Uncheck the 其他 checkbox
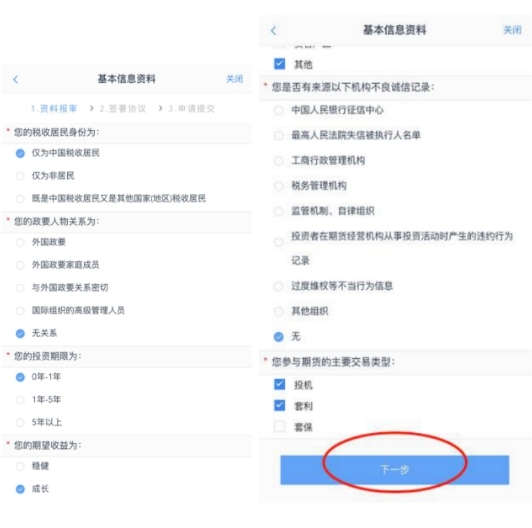Screen dimensions: 532x528 (280, 64)
